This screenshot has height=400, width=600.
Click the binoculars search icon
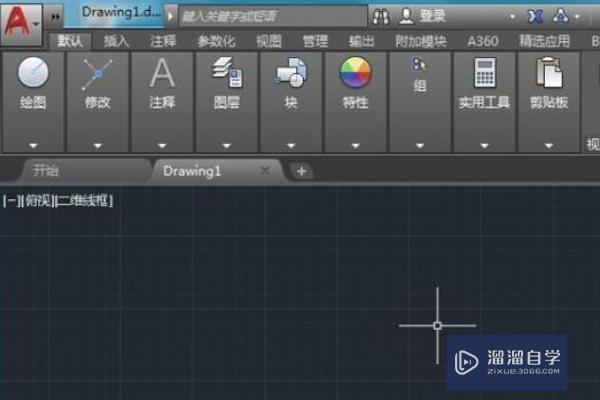381,16
